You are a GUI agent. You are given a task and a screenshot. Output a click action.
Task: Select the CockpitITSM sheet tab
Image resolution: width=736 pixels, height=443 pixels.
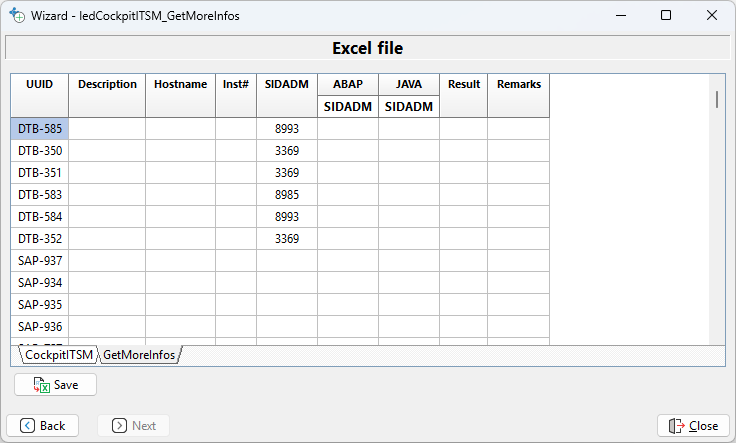point(58,355)
